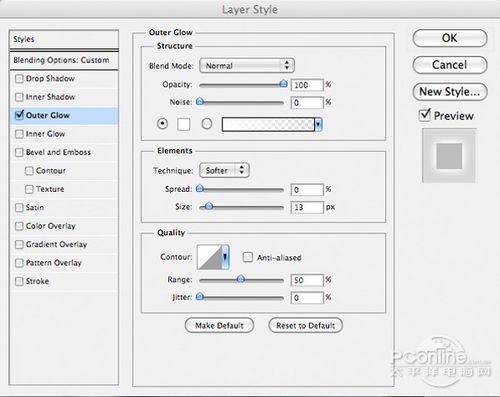Expand the gradient picker arrow
Screen dimensions: 500x397
pos(318,124)
